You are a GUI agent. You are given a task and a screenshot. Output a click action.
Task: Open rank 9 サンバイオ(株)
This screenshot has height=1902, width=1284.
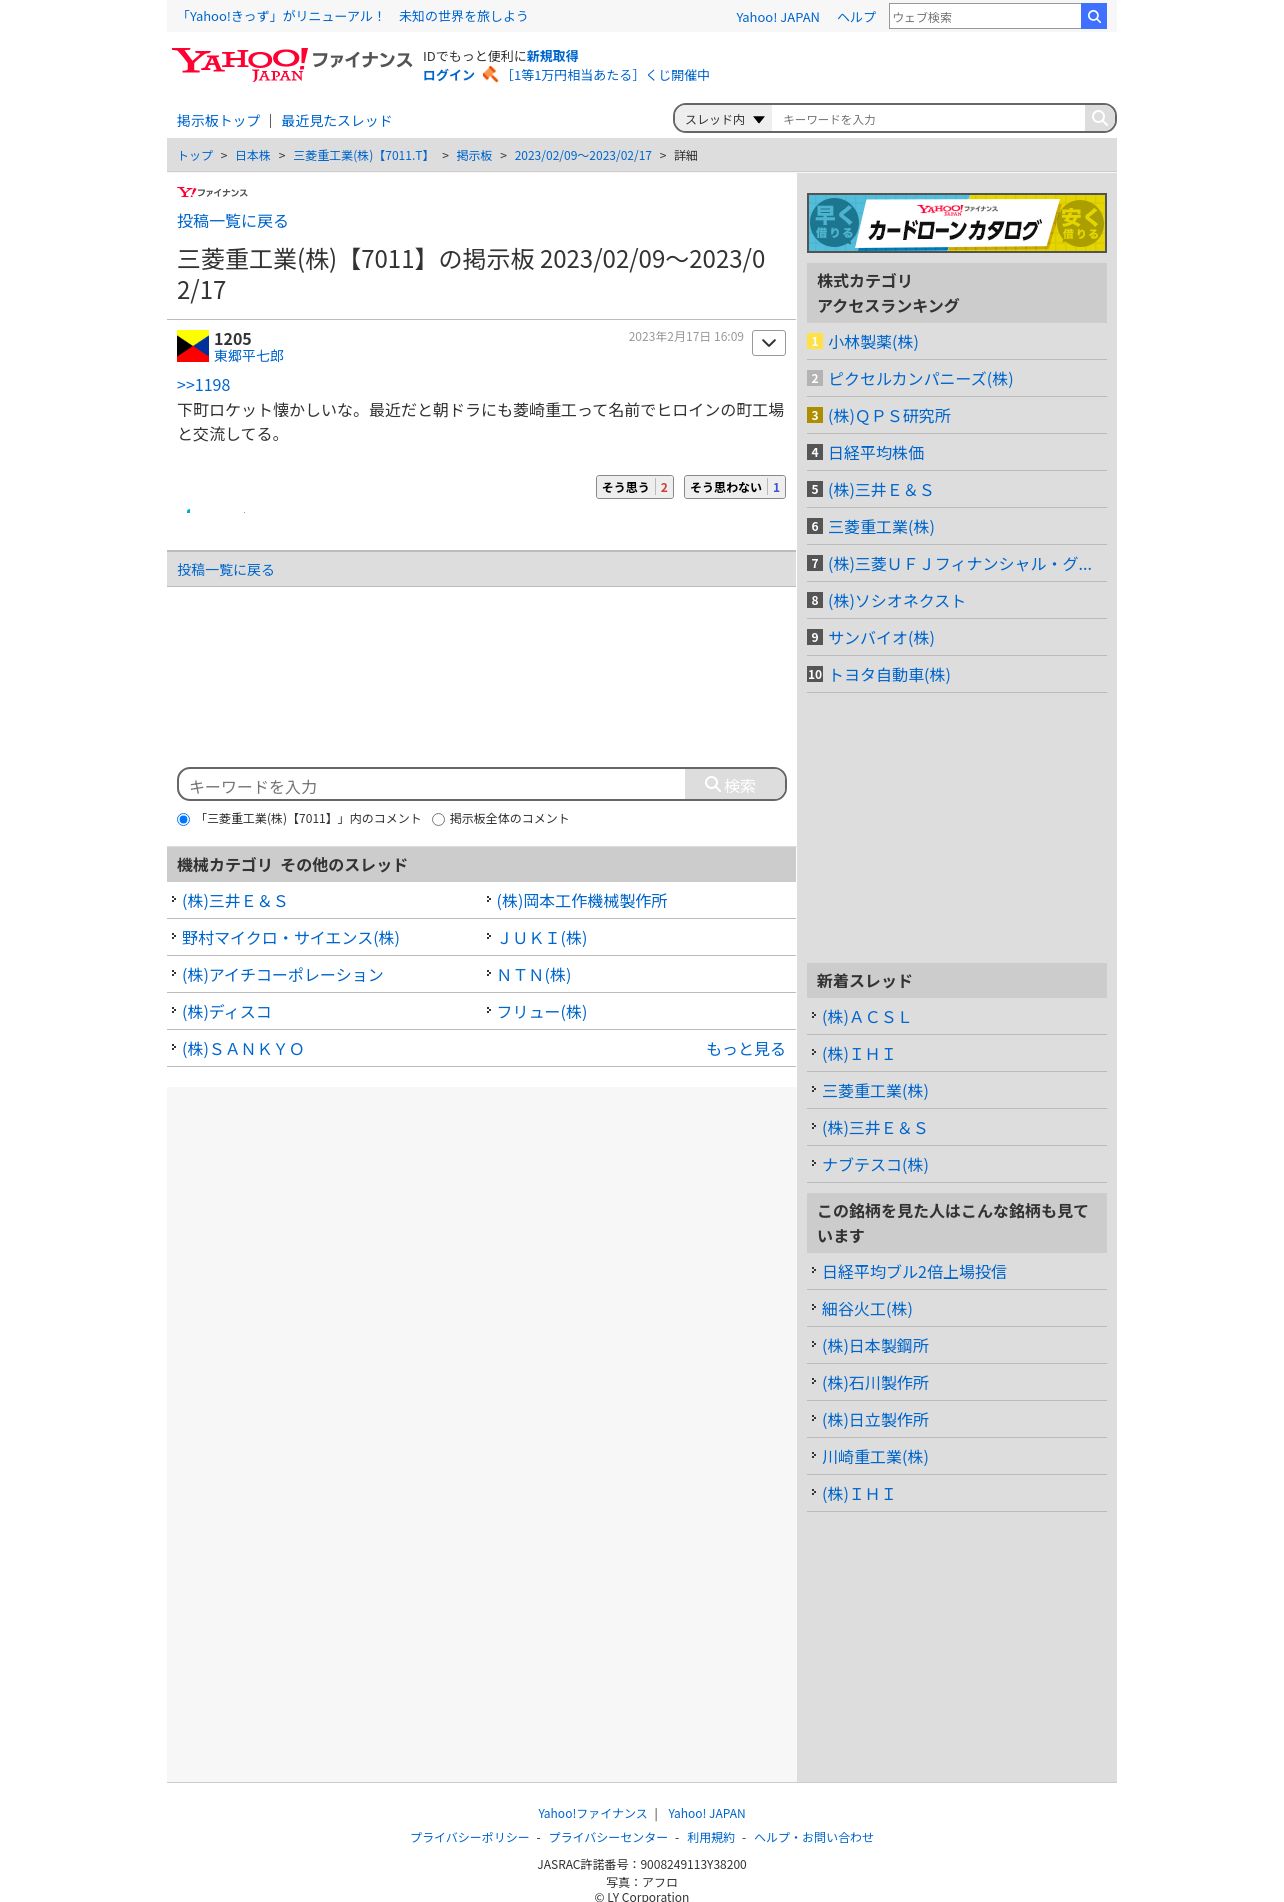pyautogui.click(x=881, y=638)
